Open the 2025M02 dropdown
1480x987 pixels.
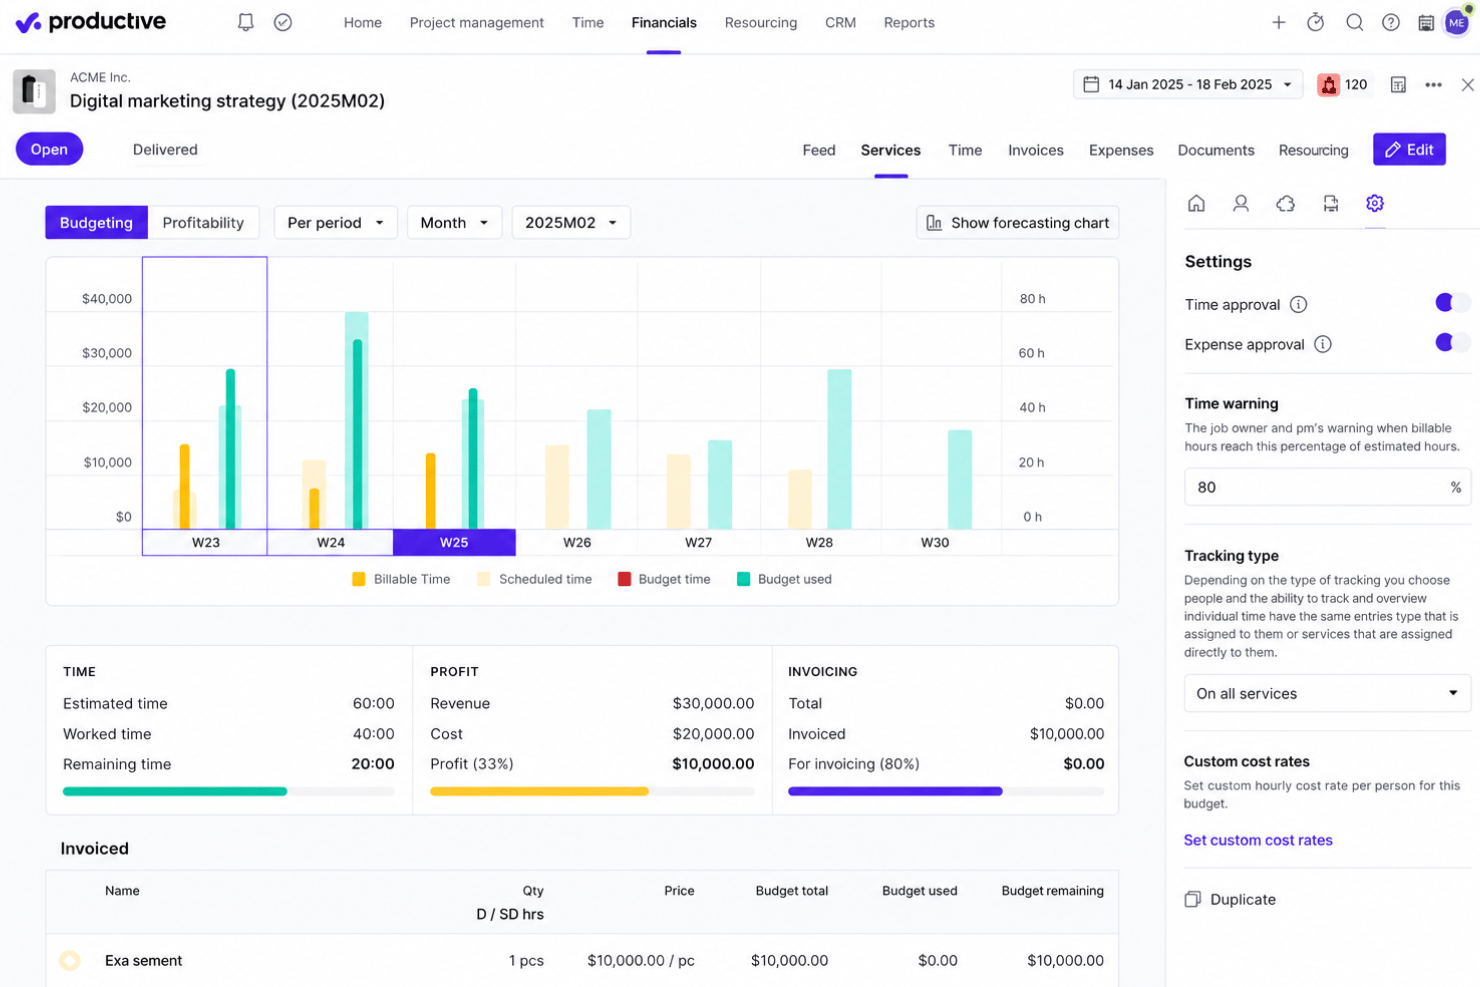(x=571, y=222)
